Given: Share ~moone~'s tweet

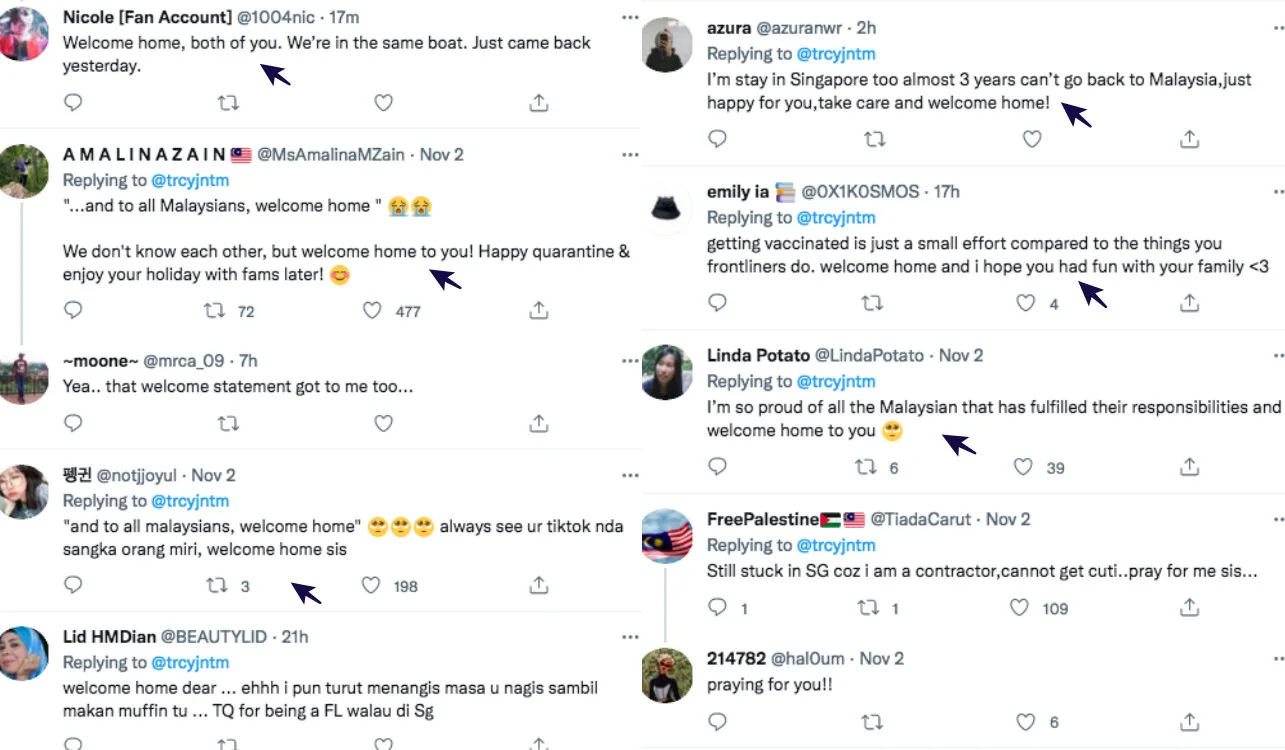Looking at the screenshot, I should pyautogui.click(x=538, y=424).
